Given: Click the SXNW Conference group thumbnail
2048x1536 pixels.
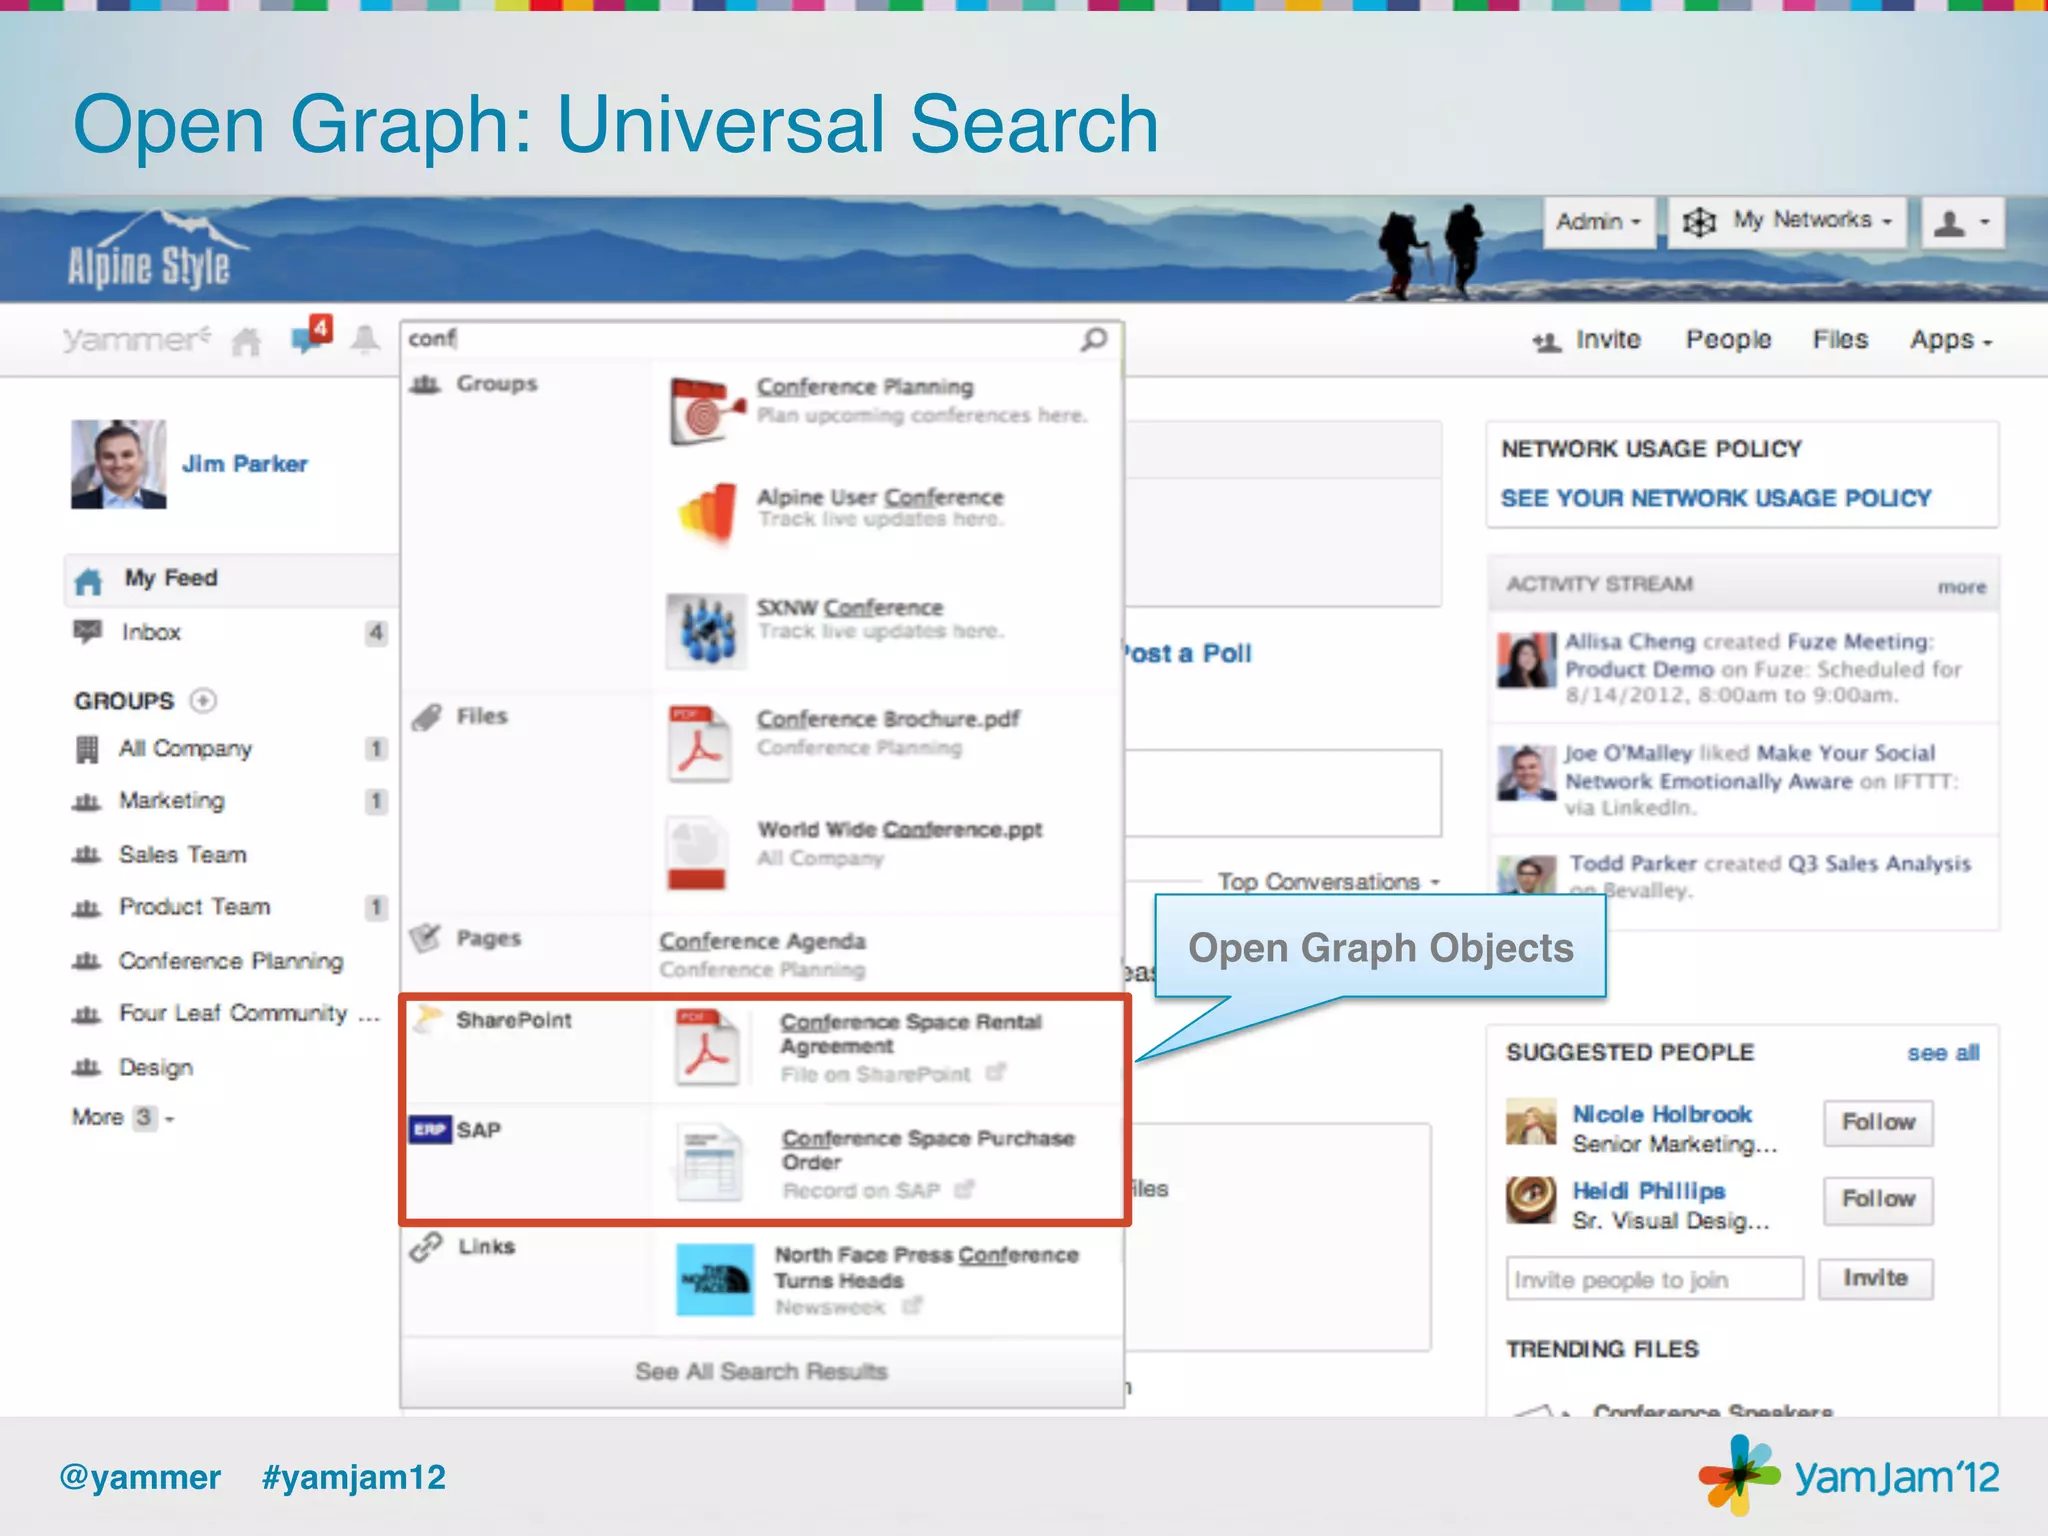Looking at the screenshot, I should pyautogui.click(x=706, y=630).
